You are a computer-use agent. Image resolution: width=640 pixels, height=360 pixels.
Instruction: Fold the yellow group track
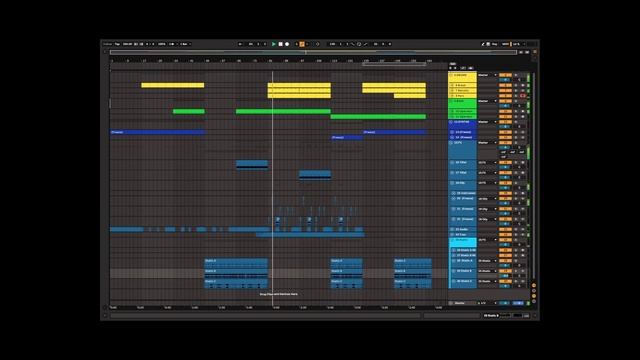click(451, 75)
